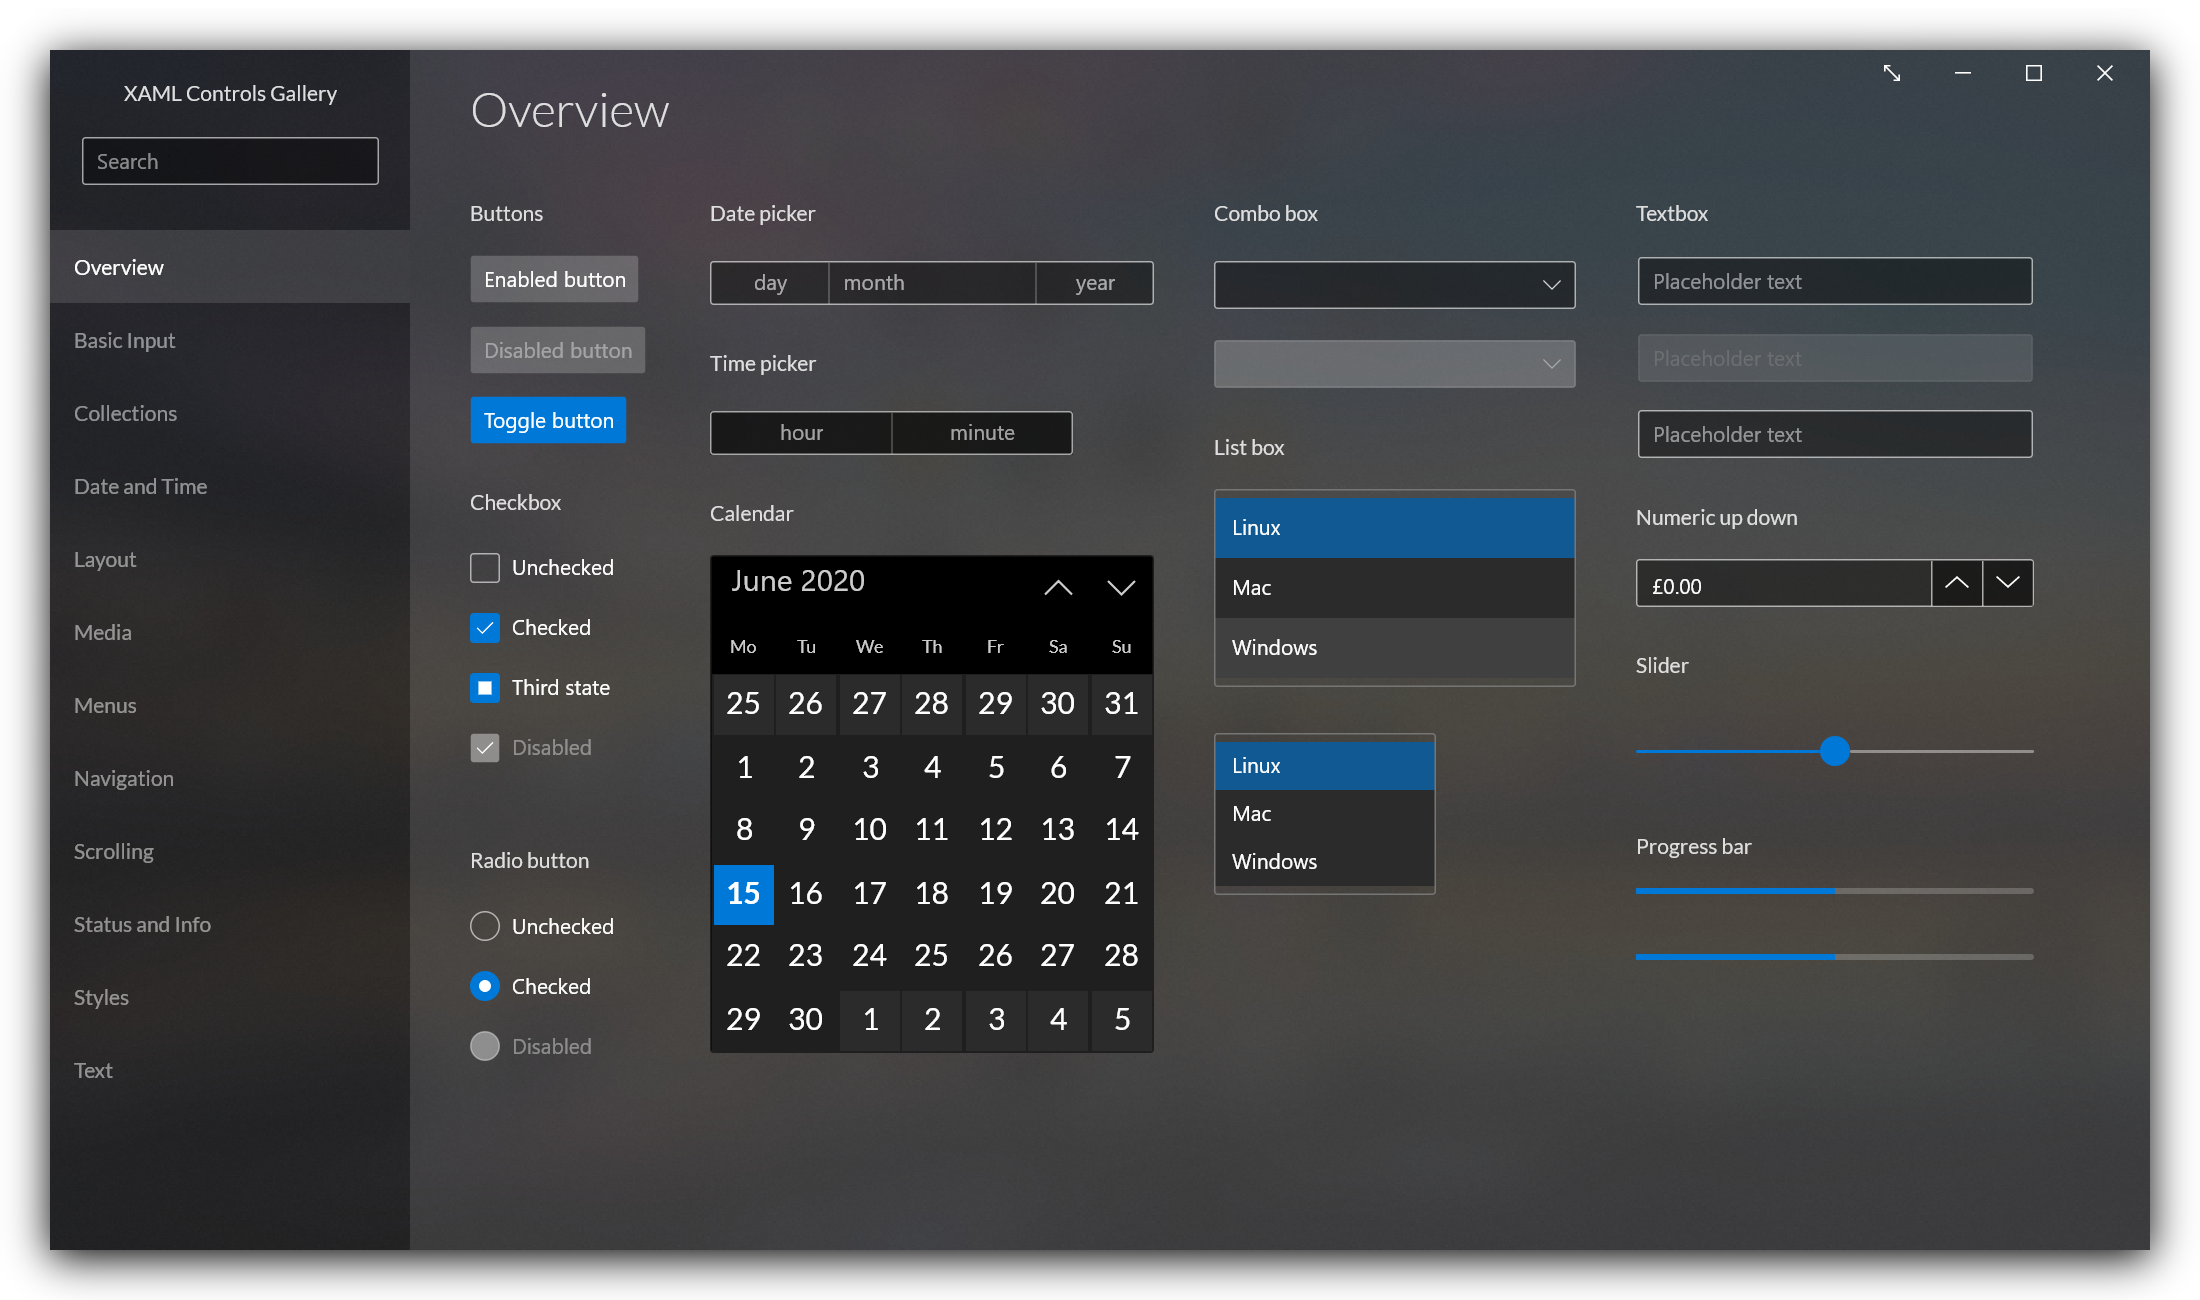Click the numeric up arrow on £0.00 field

(1956, 585)
